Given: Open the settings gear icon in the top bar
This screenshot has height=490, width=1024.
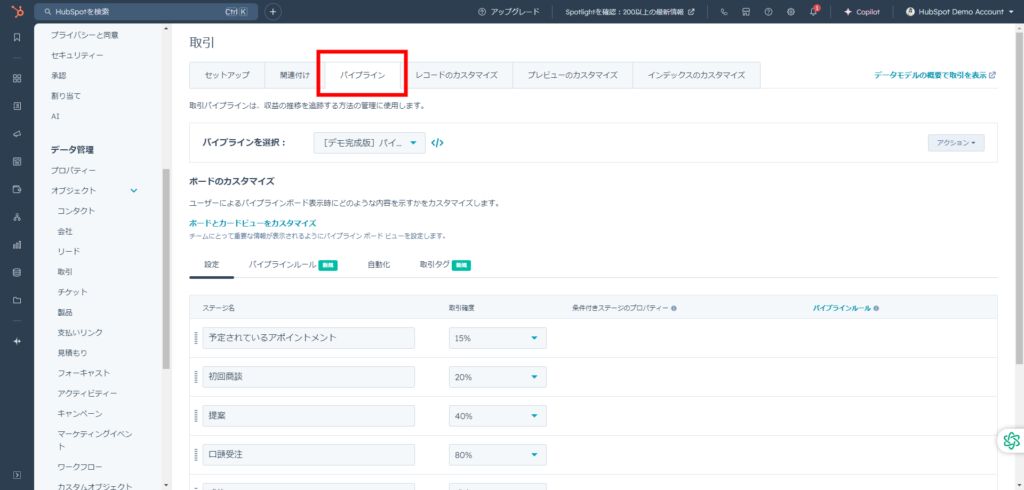Looking at the screenshot, I should tap(791, 12).
